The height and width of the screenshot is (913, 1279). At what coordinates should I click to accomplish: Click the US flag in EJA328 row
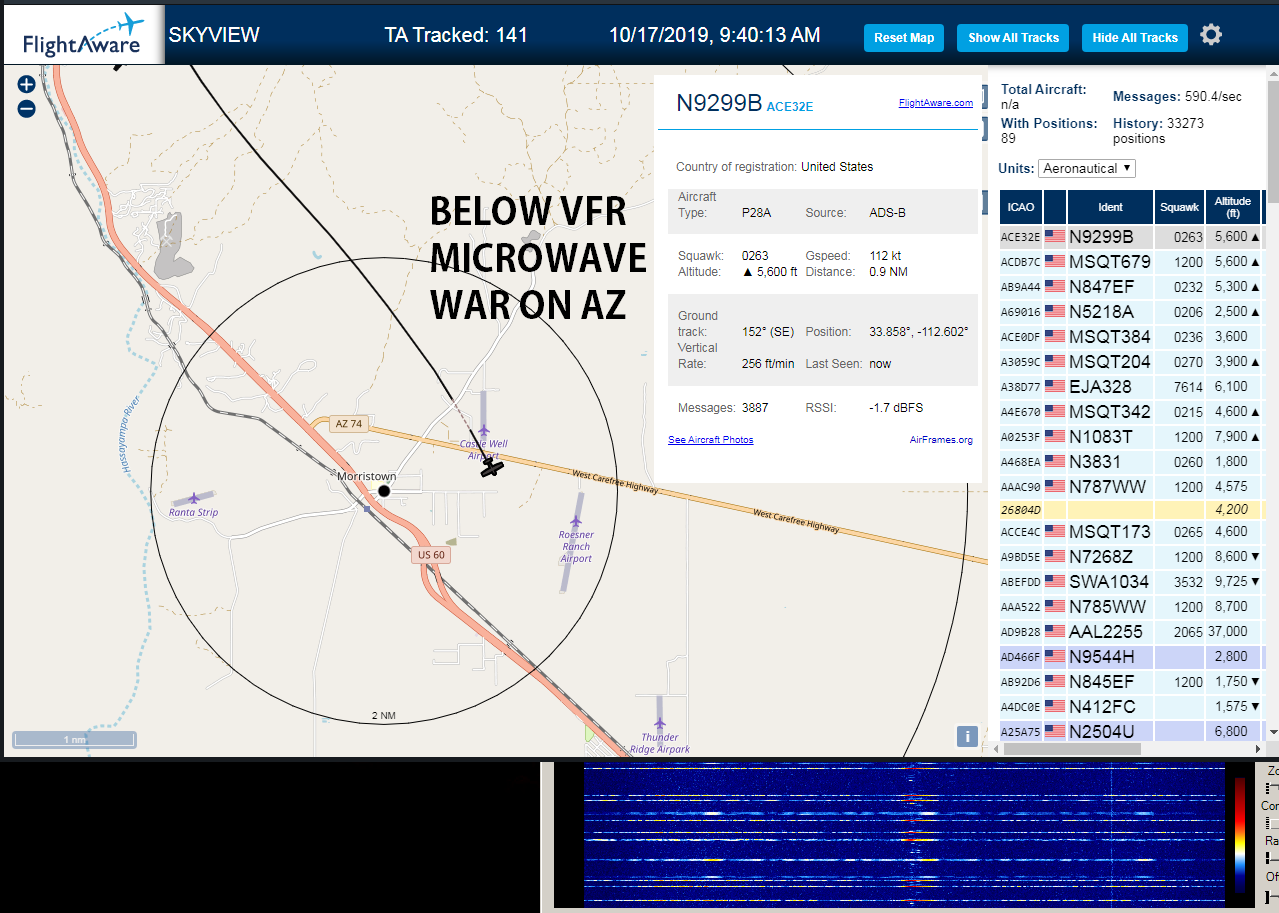pos(1055,387)
